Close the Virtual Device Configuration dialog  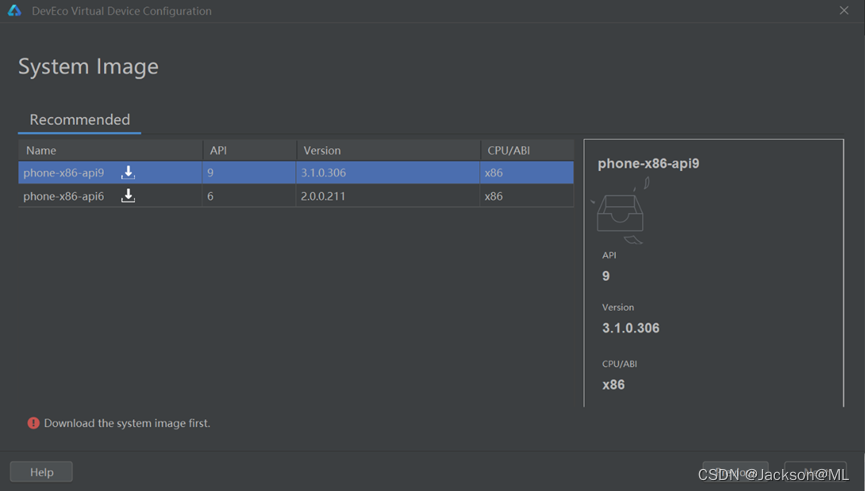[844, 10]
